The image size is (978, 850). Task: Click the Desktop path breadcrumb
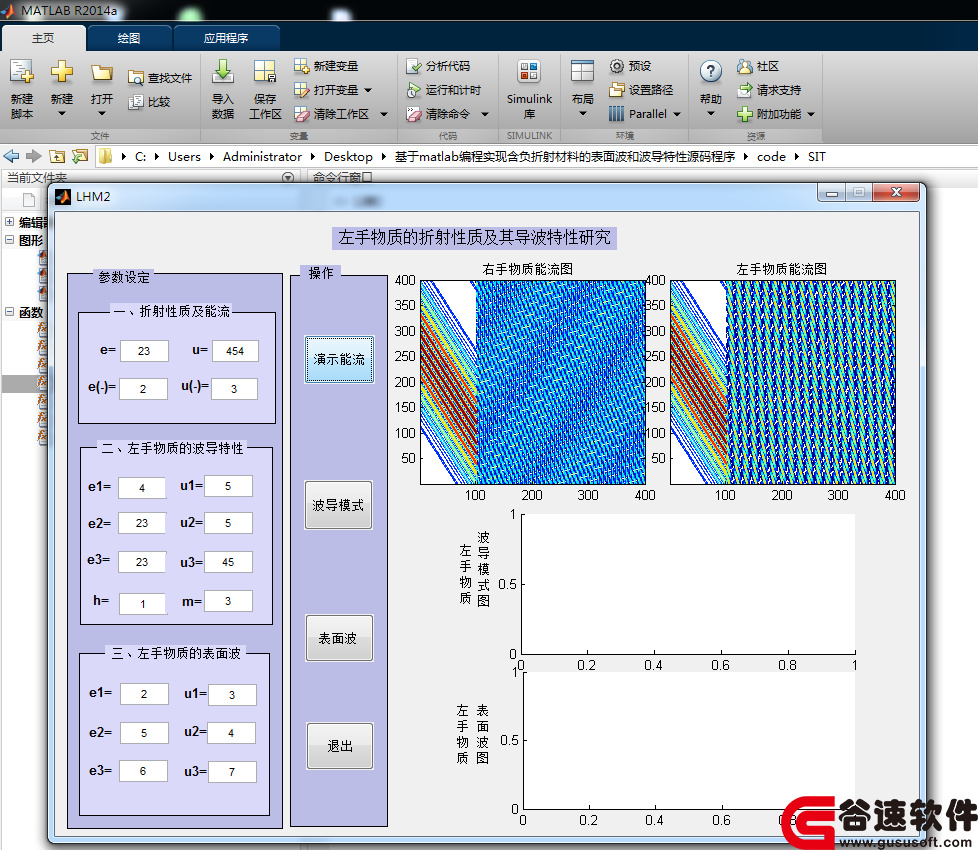pos(348,157)
